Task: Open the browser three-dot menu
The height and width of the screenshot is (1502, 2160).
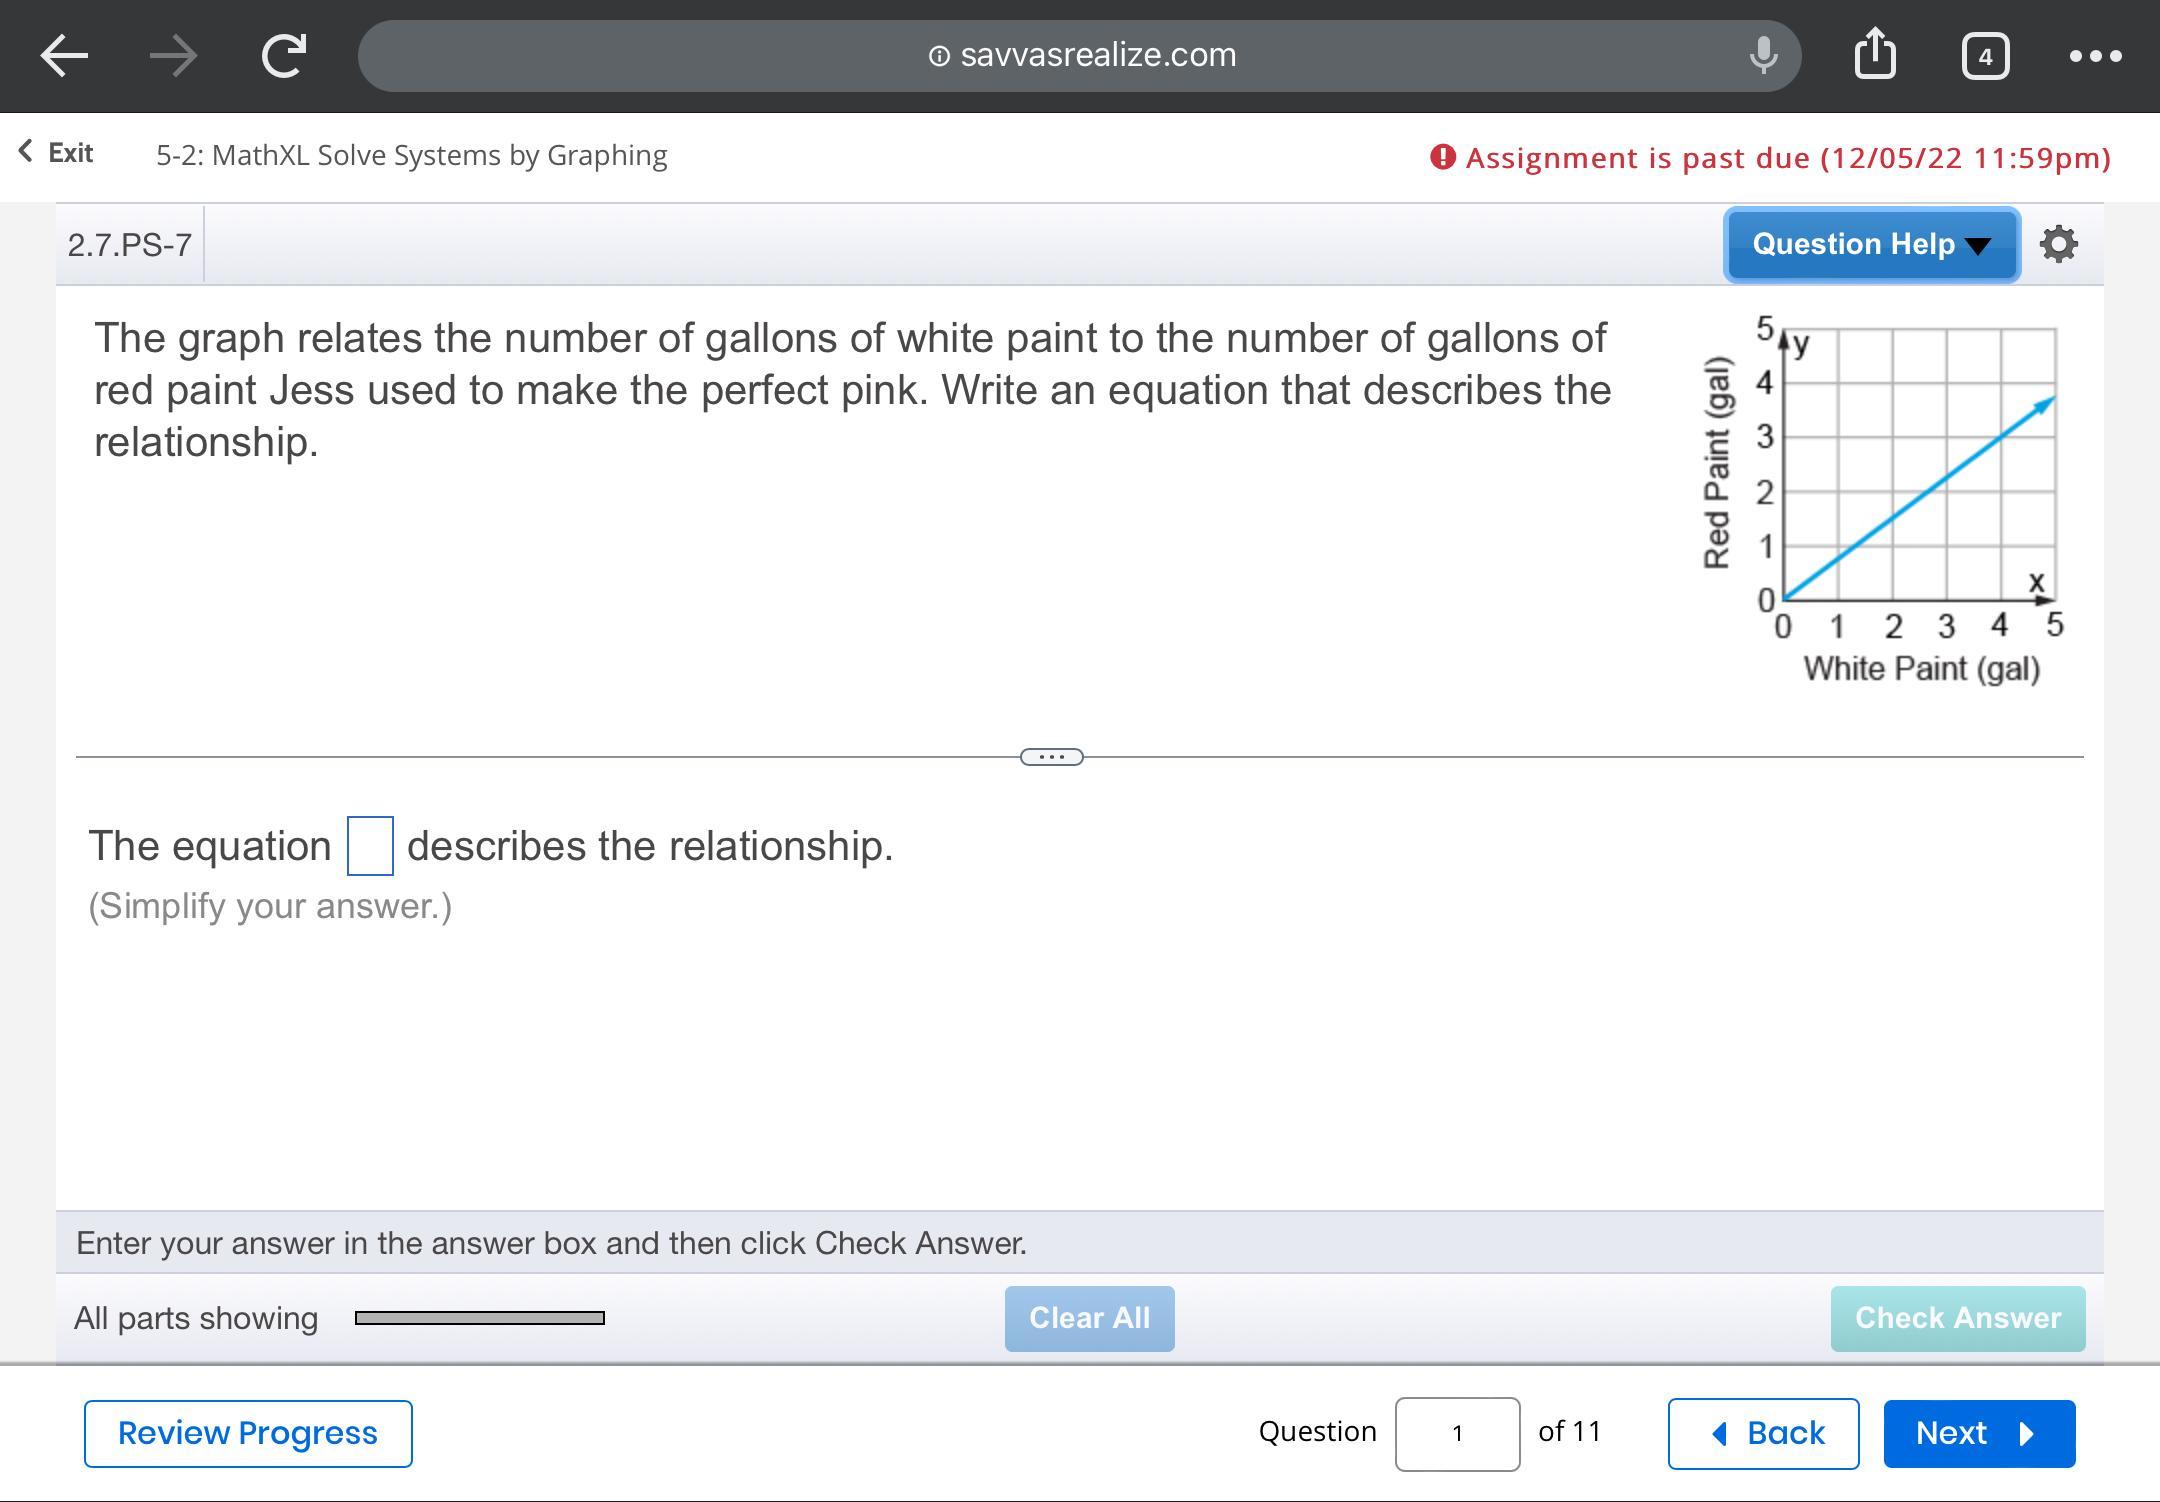Action: coord(2095,56)
